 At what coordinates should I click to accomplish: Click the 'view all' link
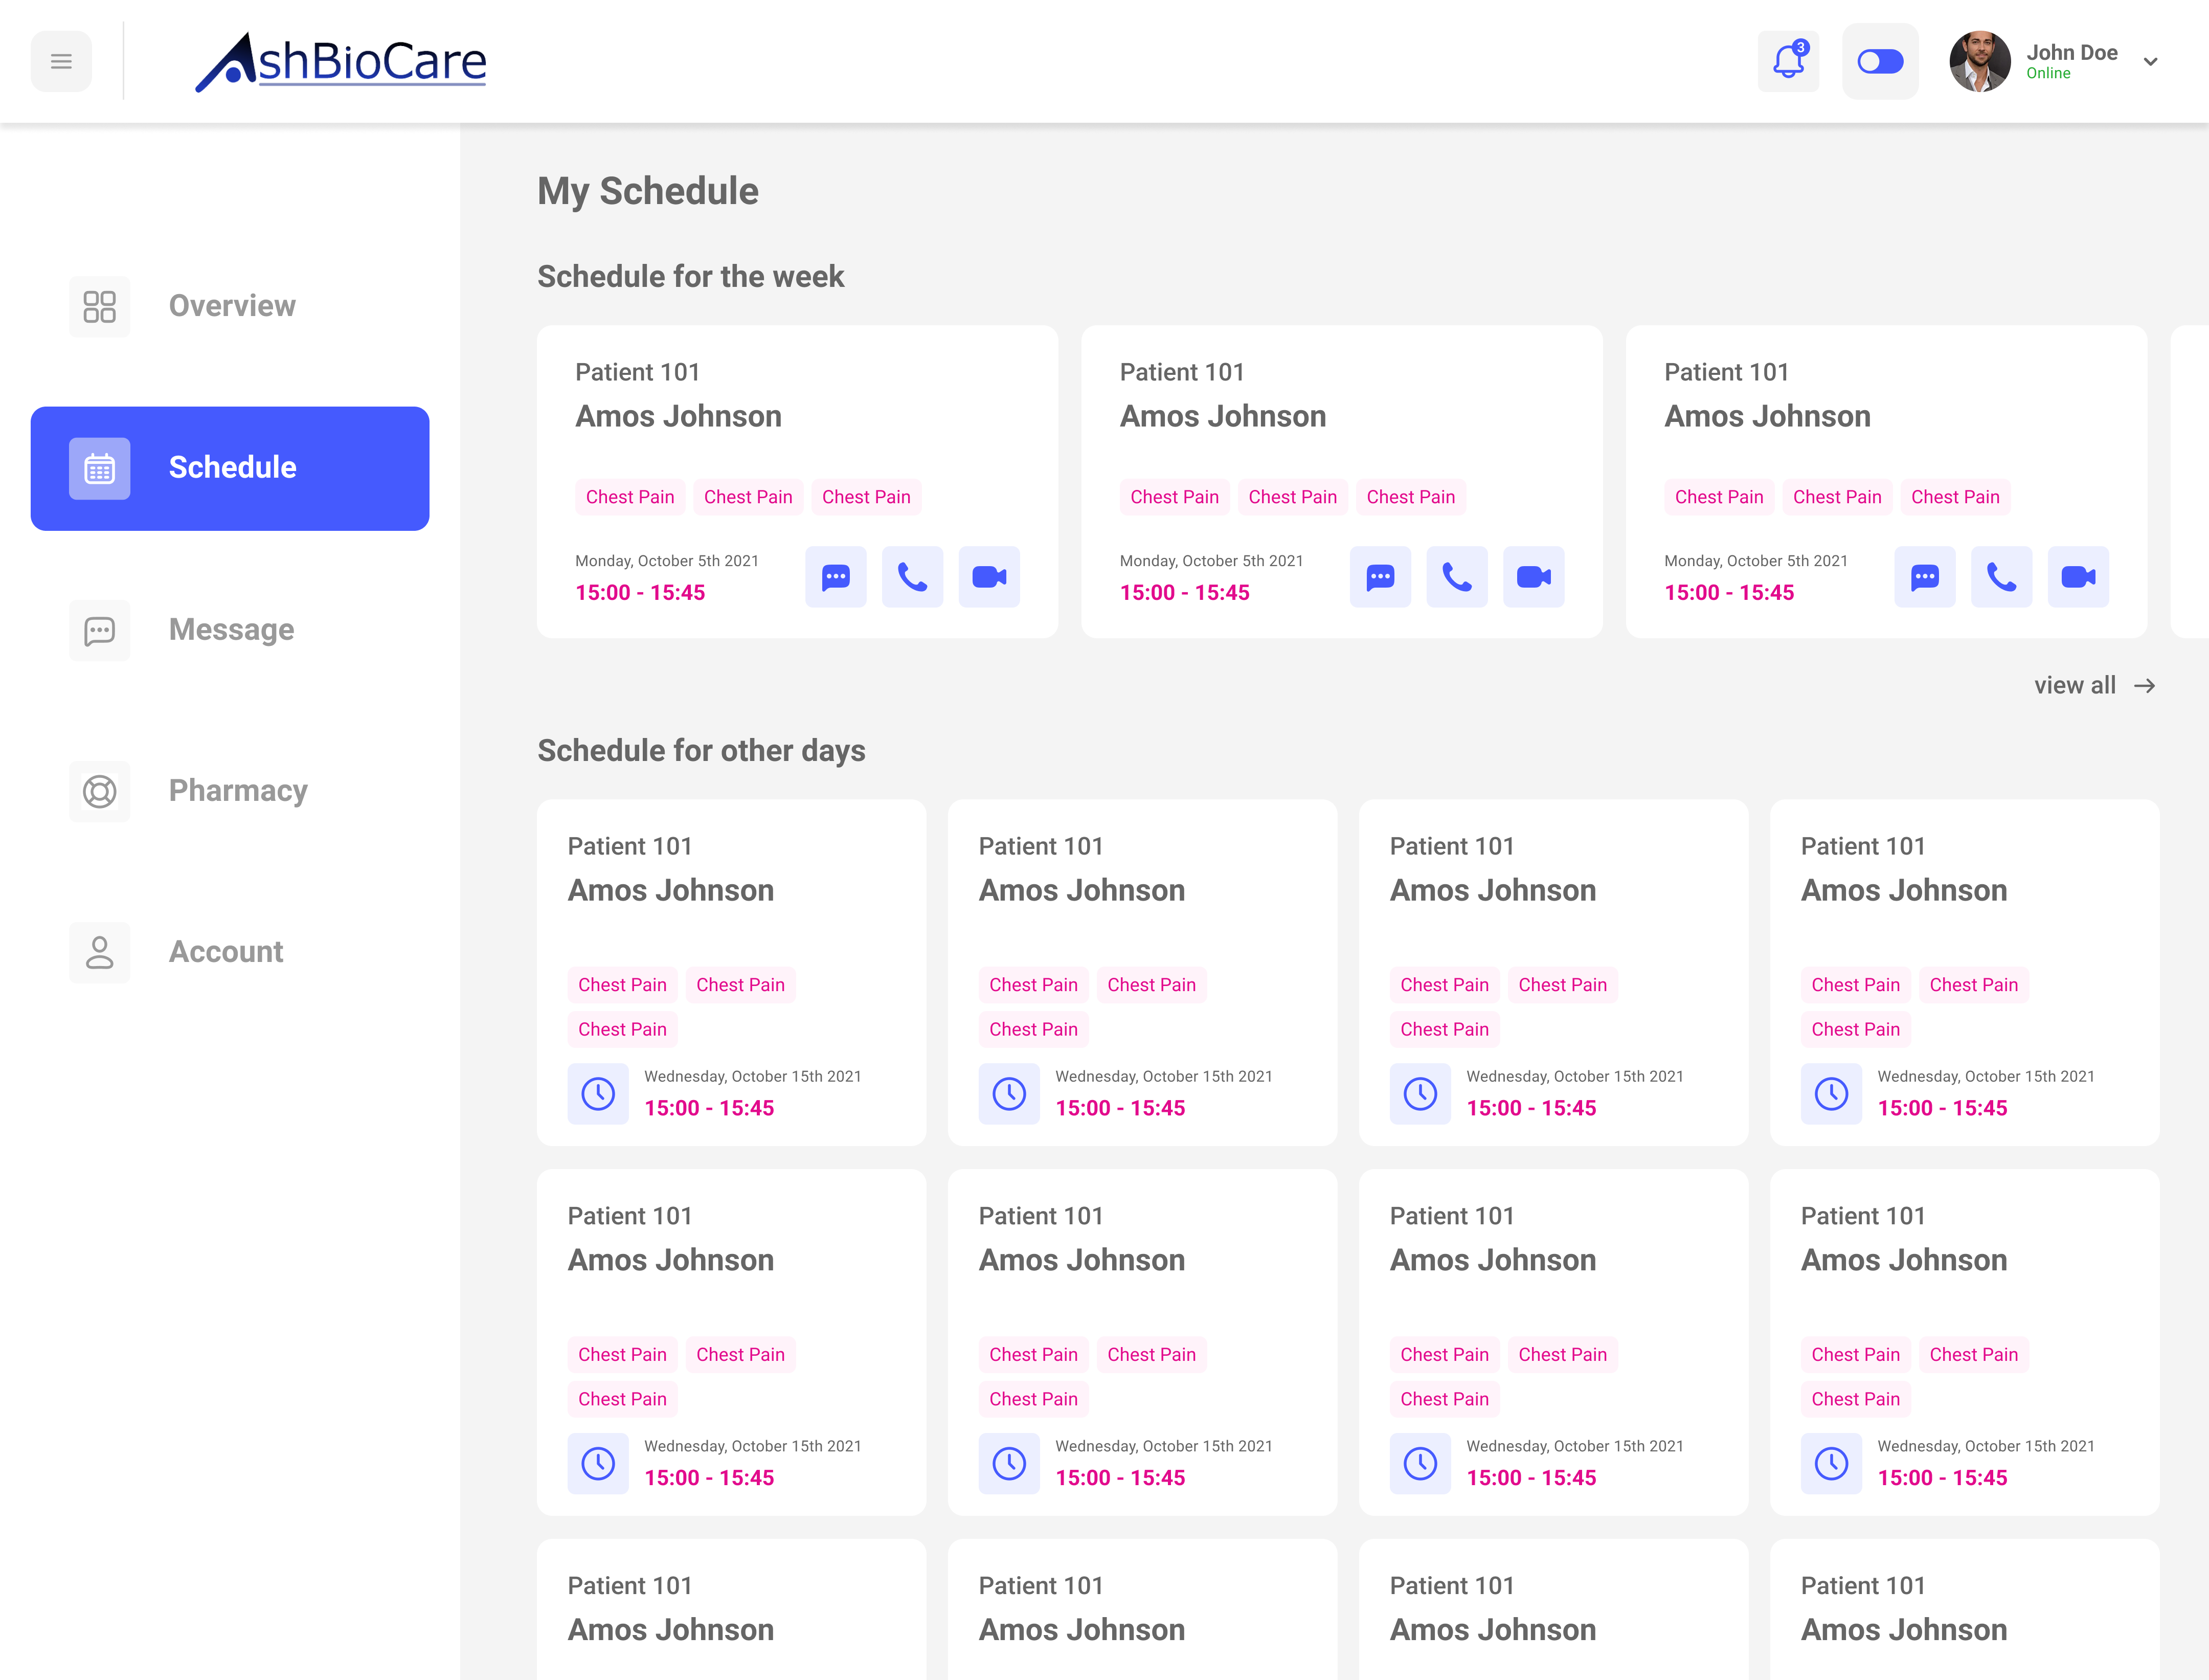point(2094,686)
